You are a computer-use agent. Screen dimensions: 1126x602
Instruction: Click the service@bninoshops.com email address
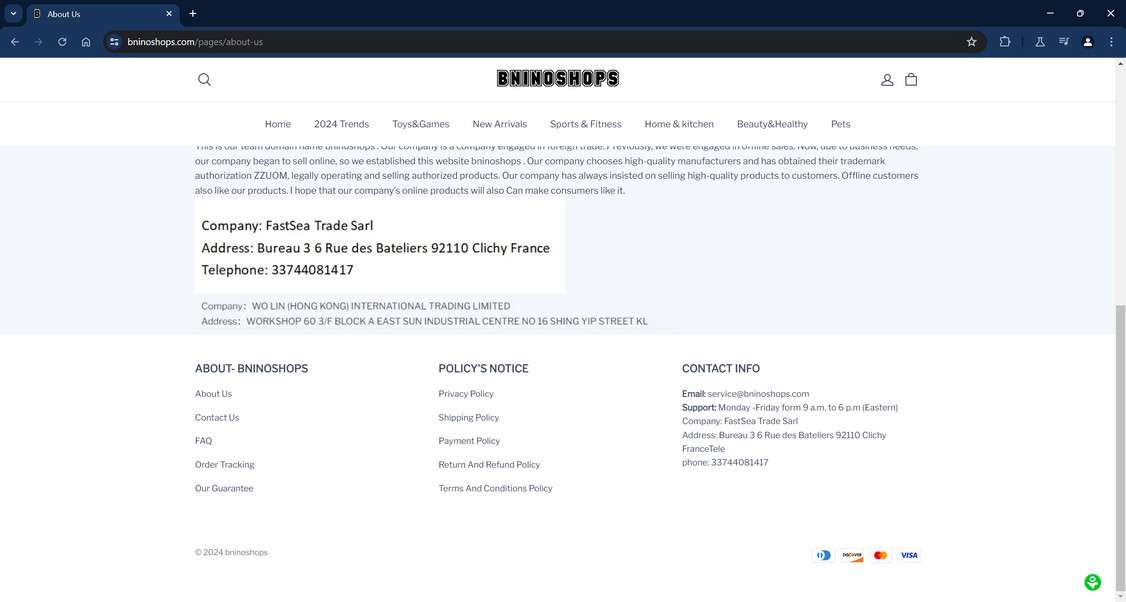point(758,394)
